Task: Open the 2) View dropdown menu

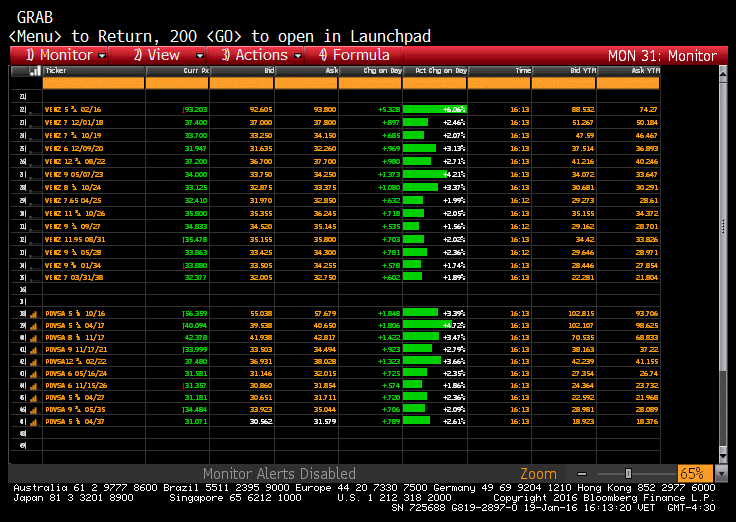Action: (157, 55)
